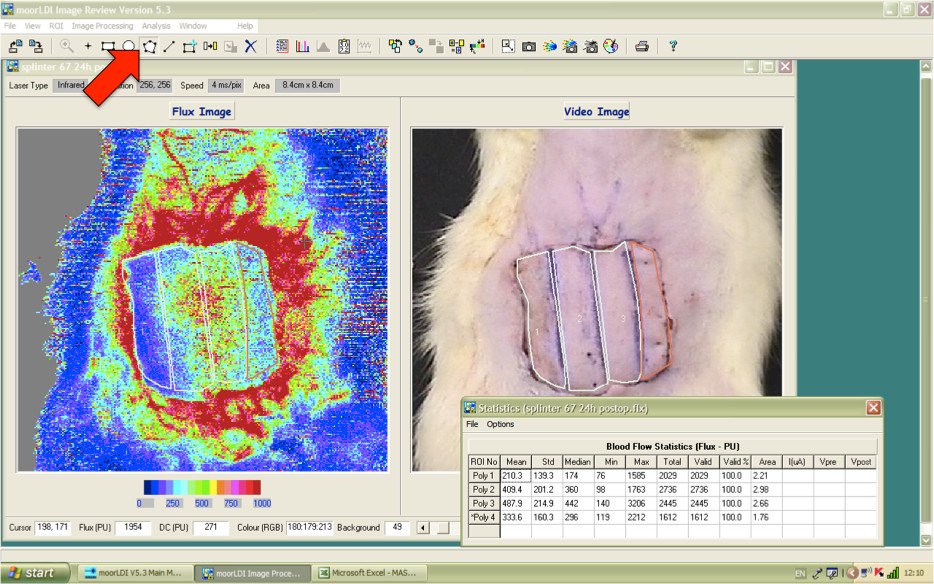Select the rectangle ROI tool

point(108,46)
